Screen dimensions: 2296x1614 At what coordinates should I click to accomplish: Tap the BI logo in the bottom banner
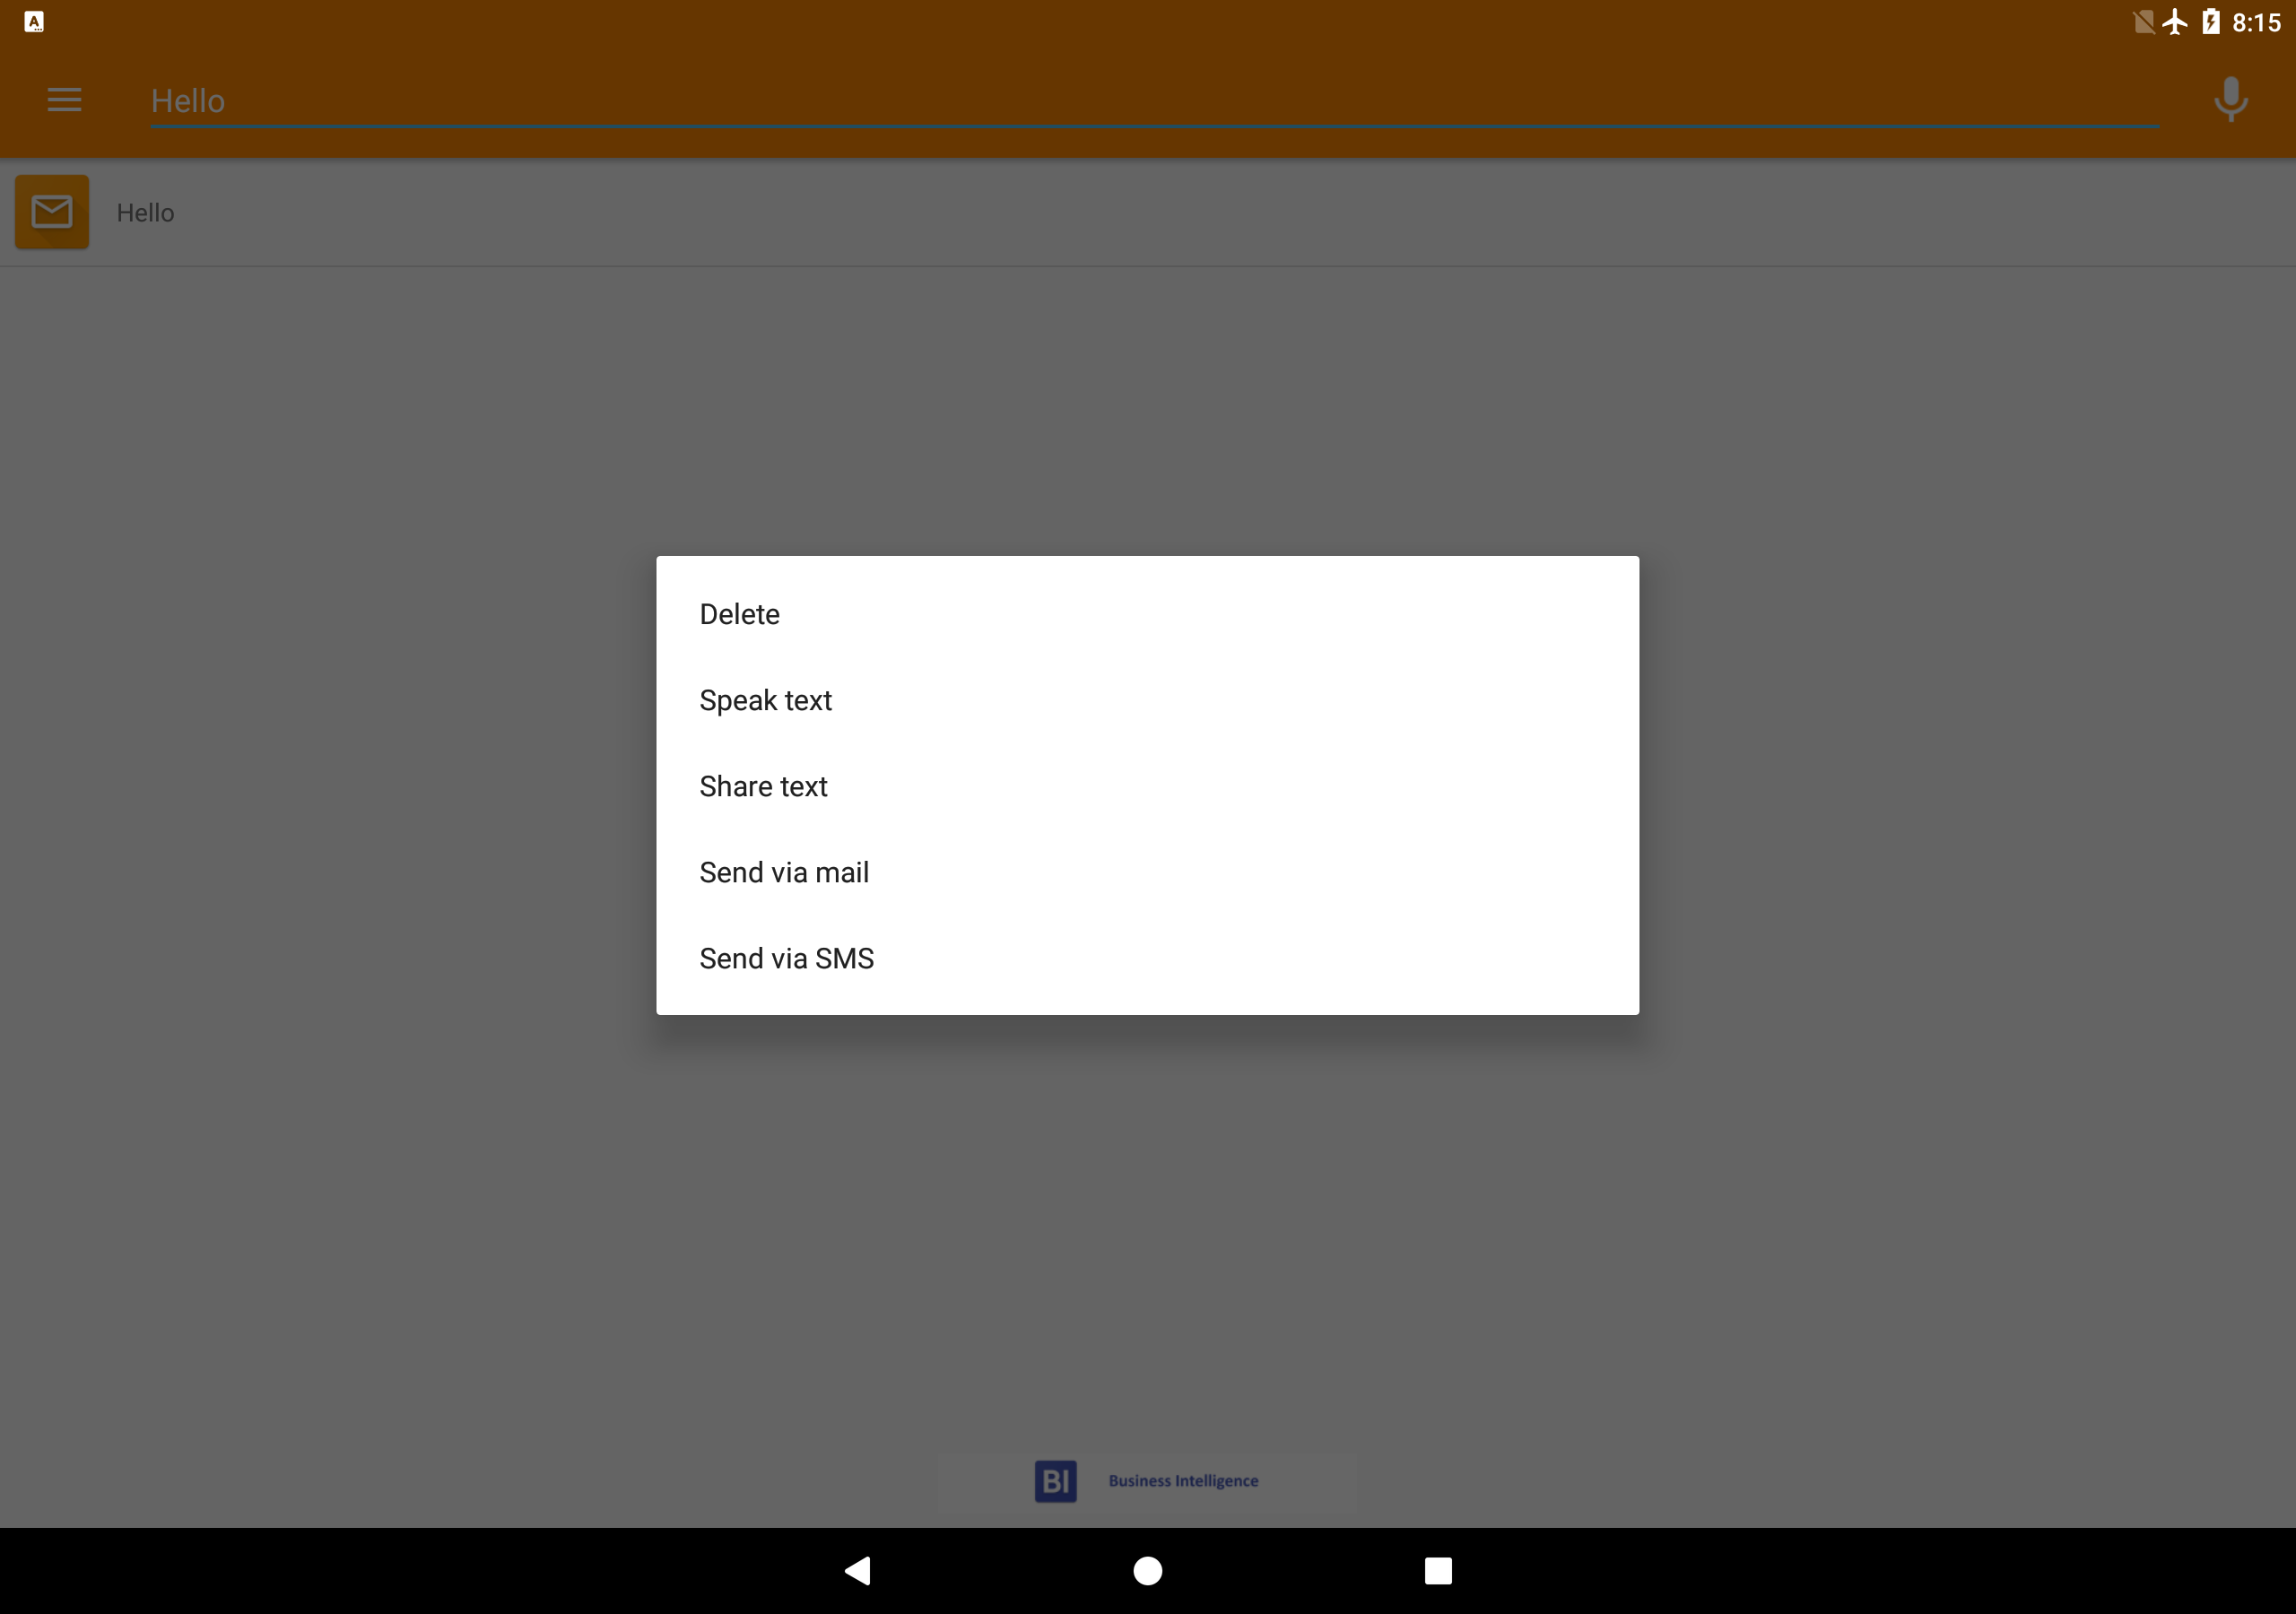click(x=1055, y=1481)
